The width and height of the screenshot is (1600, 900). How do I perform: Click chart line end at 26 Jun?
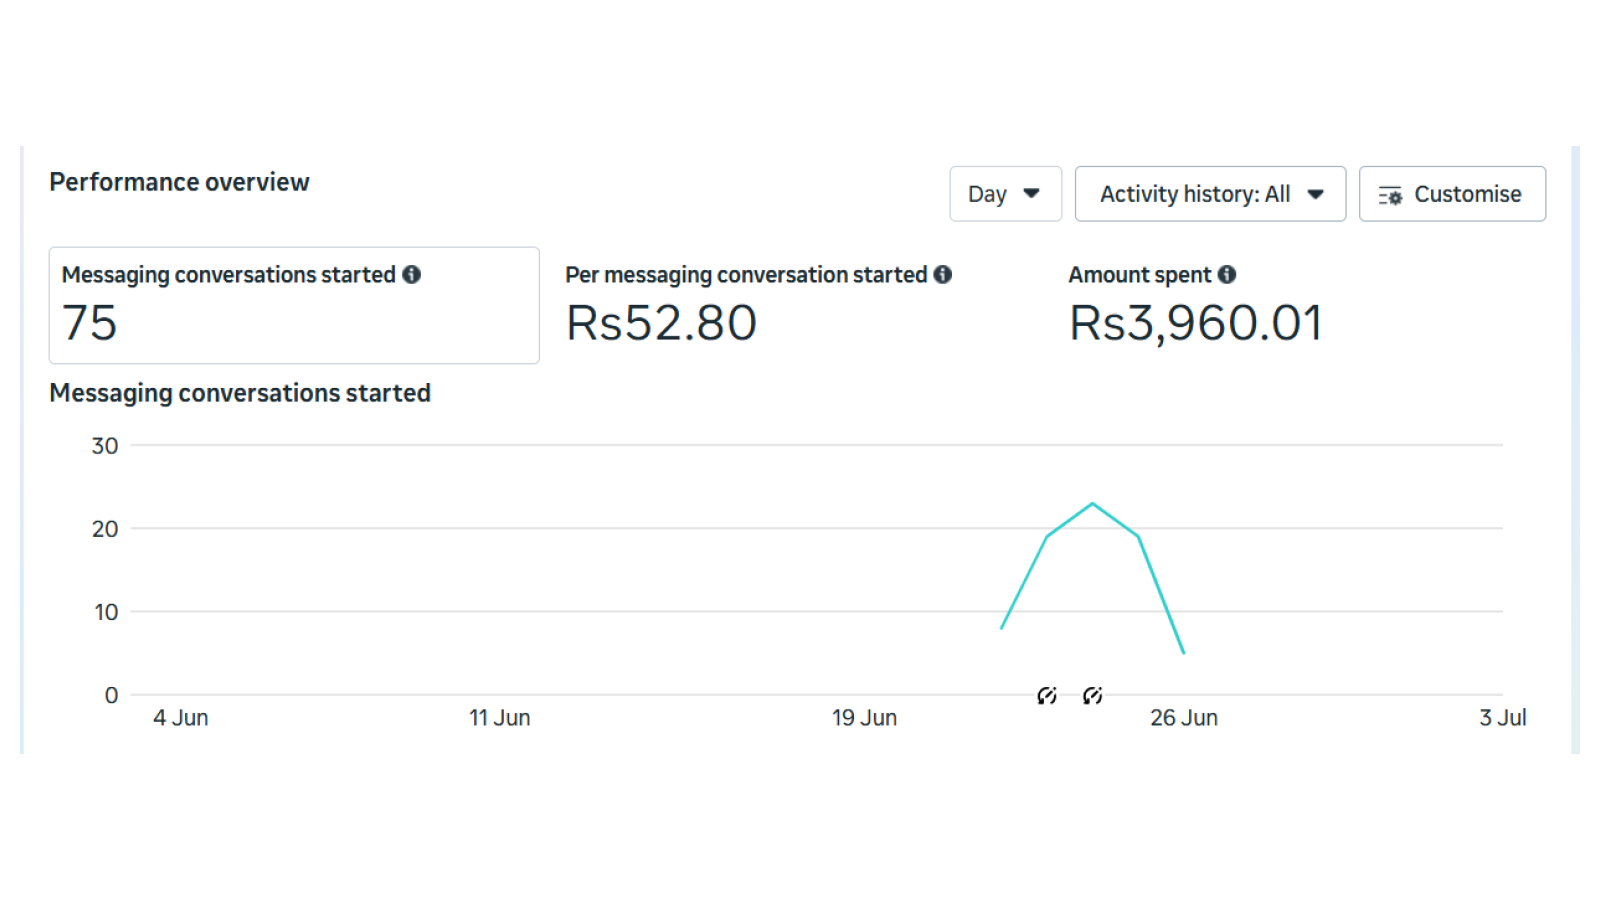click(1184, 653)
